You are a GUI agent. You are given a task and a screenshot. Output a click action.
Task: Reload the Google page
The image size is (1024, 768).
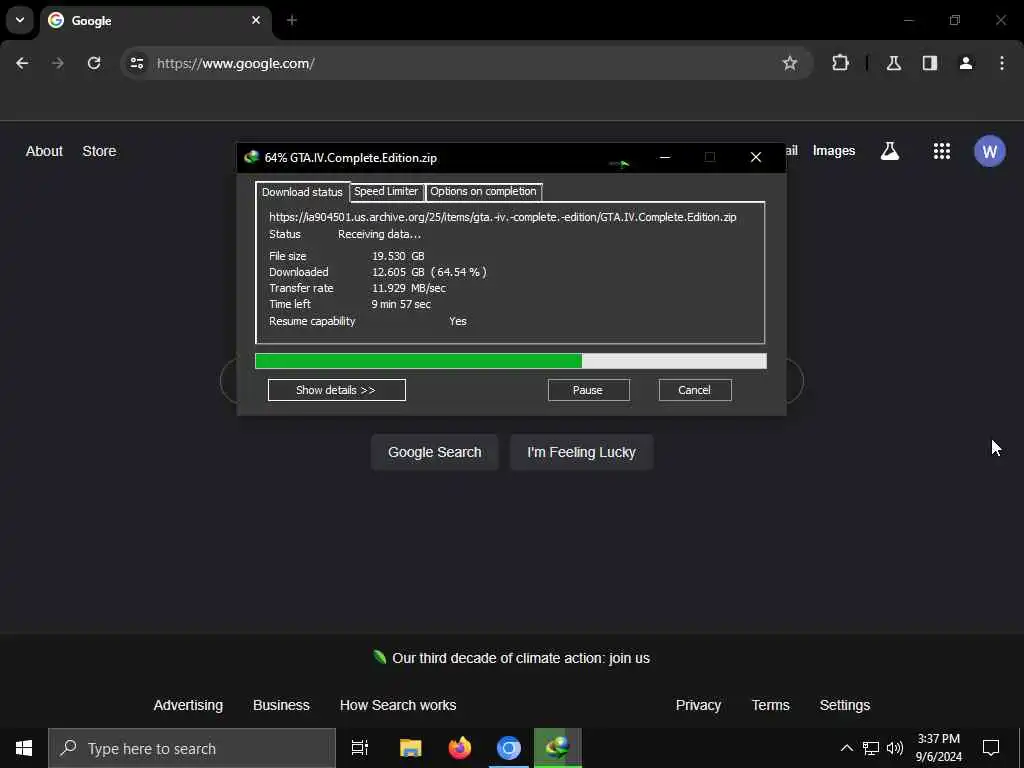[x=94, y=63]
